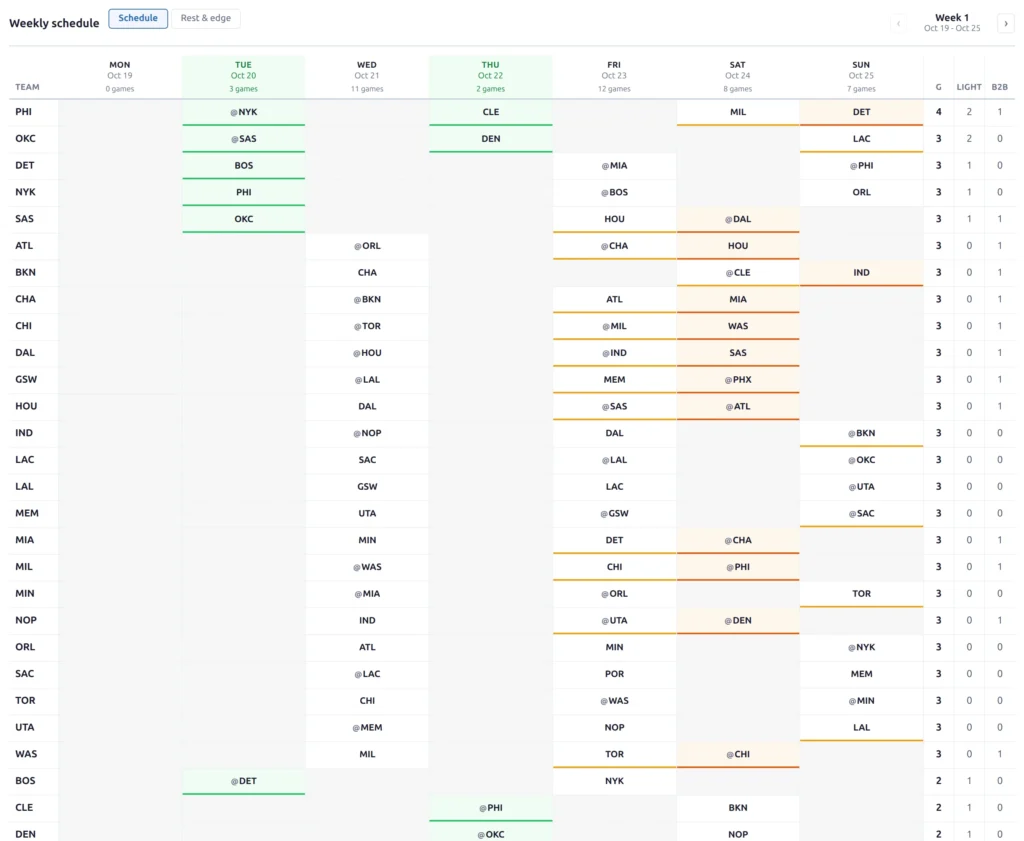
Task: Open ORL's Friday game vs MIN
Action: 614,648
